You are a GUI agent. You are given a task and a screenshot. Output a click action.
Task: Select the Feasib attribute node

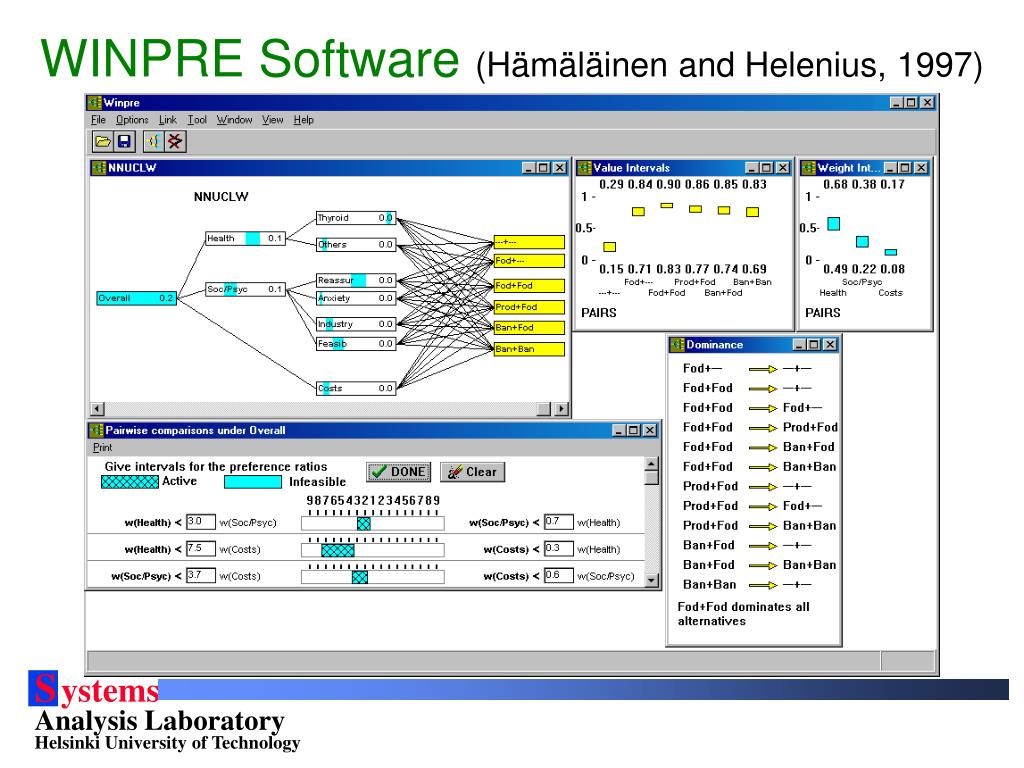click(x=356, y=344)
